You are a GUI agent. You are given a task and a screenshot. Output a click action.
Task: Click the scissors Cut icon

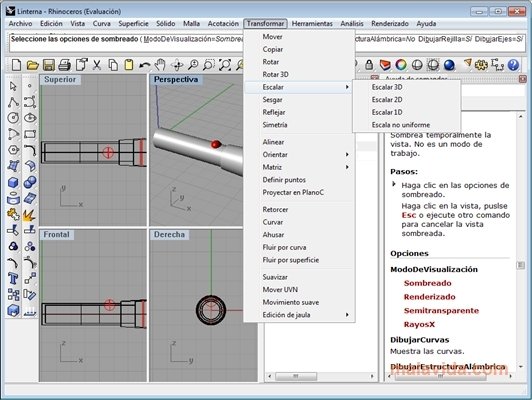[97, 64]
